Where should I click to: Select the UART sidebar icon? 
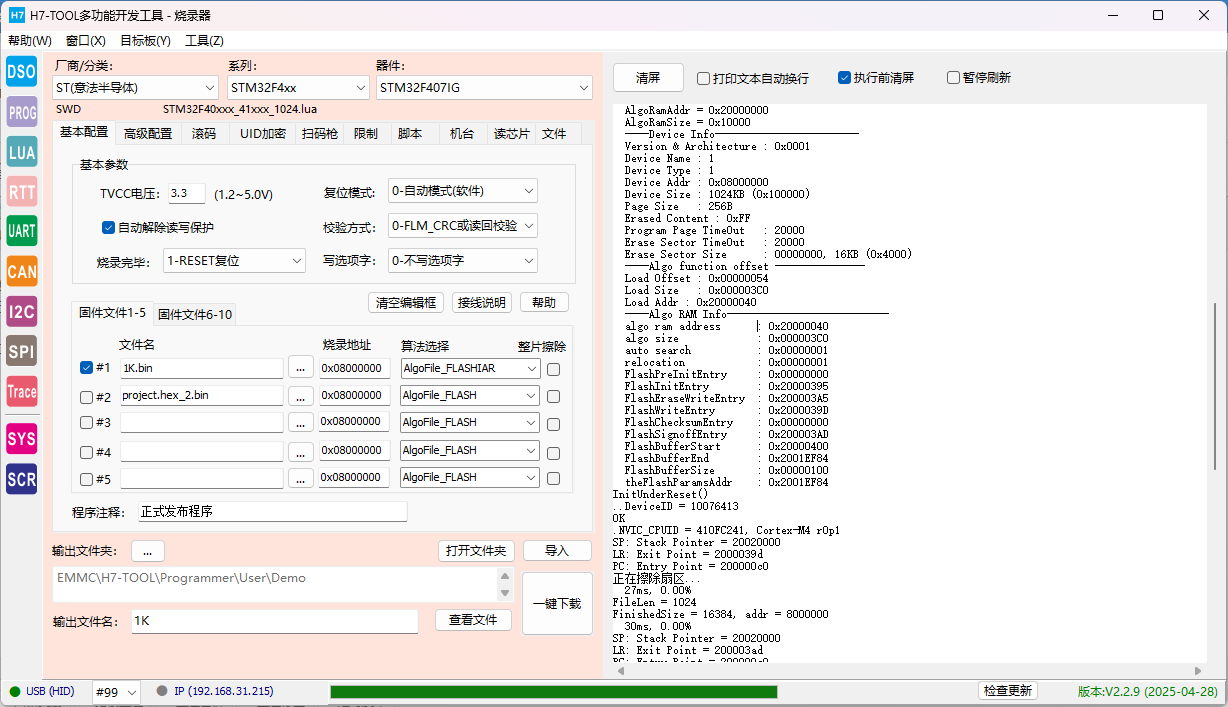[x=22, y=231]
